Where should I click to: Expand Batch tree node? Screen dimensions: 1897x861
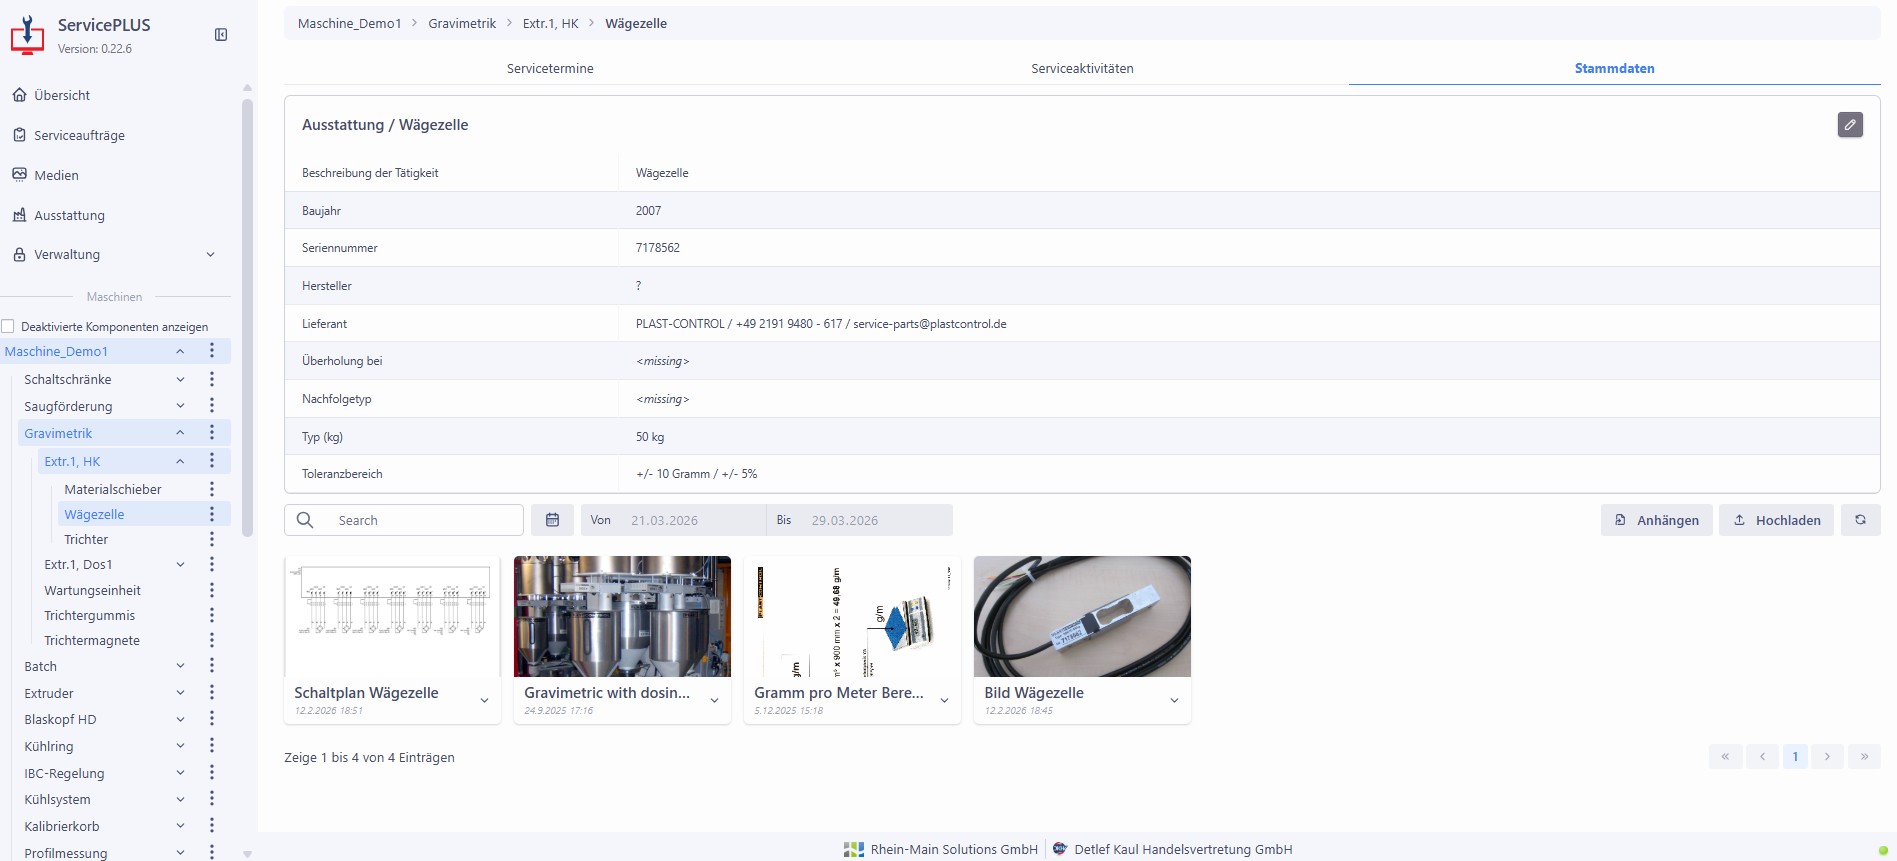180,666
